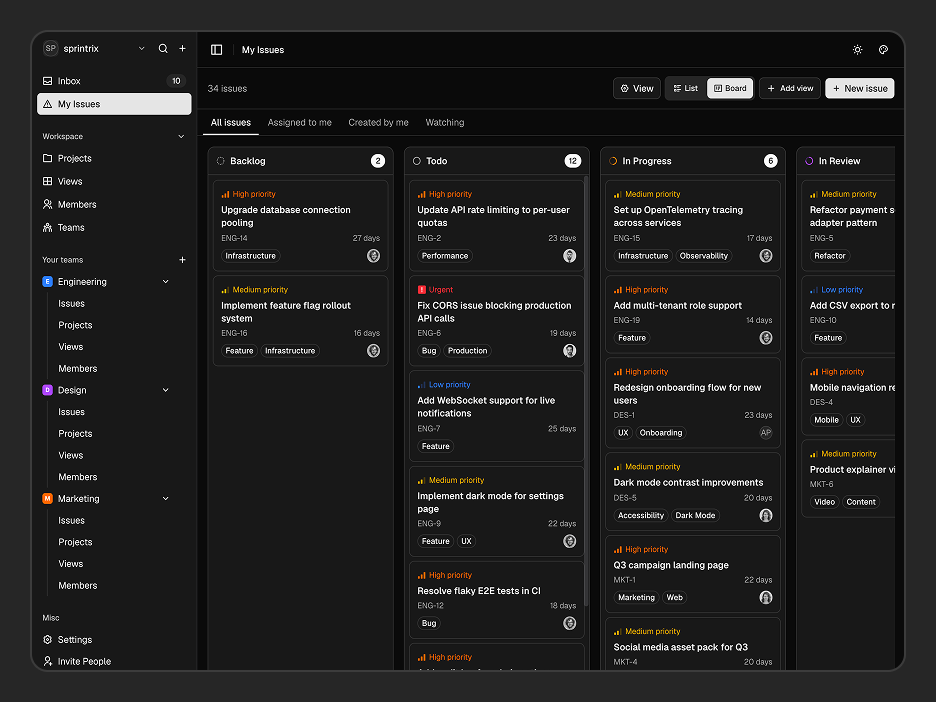936x702 pixels.
Task: Click the blue Engineering team badge icon
Action: click(x=48, y=282)
